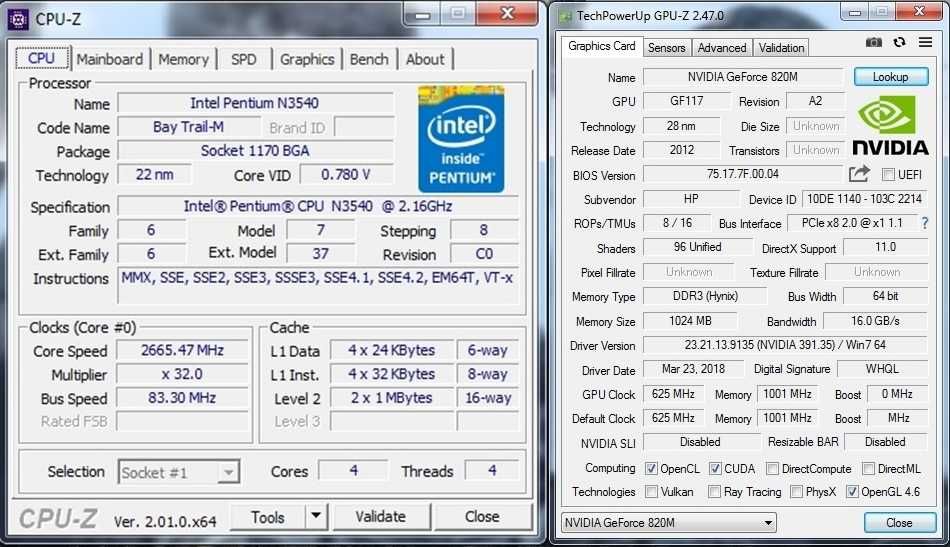The image size is (950, 547).
Task: Click the Driver Version field in GPU-Z
Action: click(785, 345)
